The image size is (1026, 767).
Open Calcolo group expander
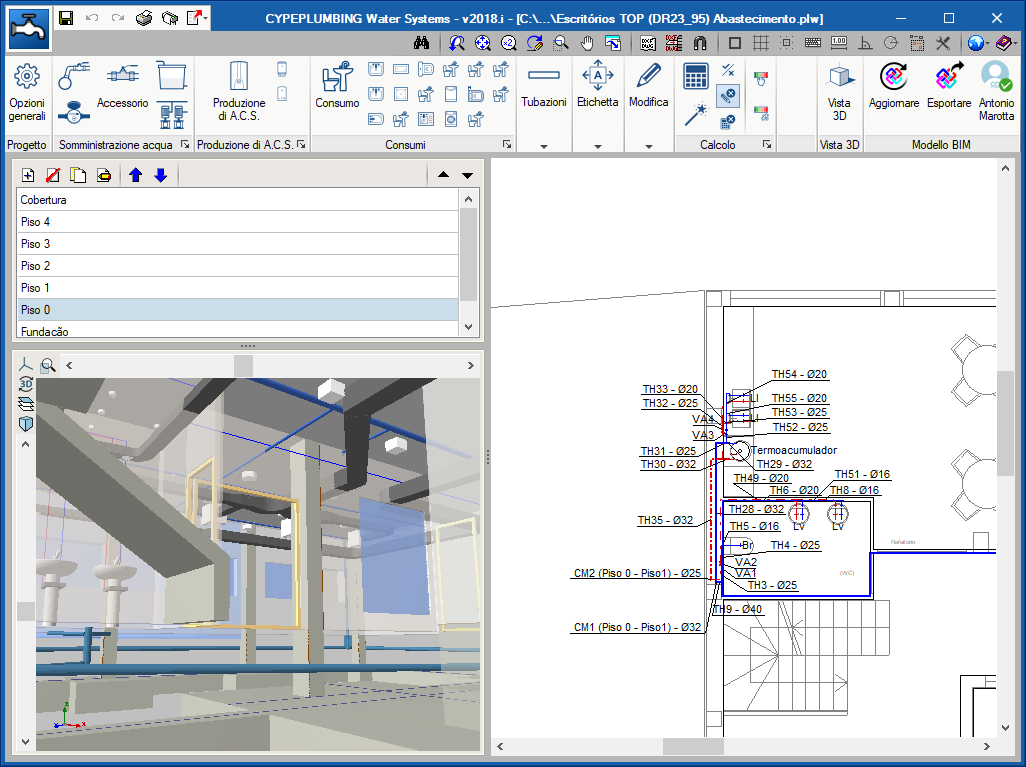point(766,144)
